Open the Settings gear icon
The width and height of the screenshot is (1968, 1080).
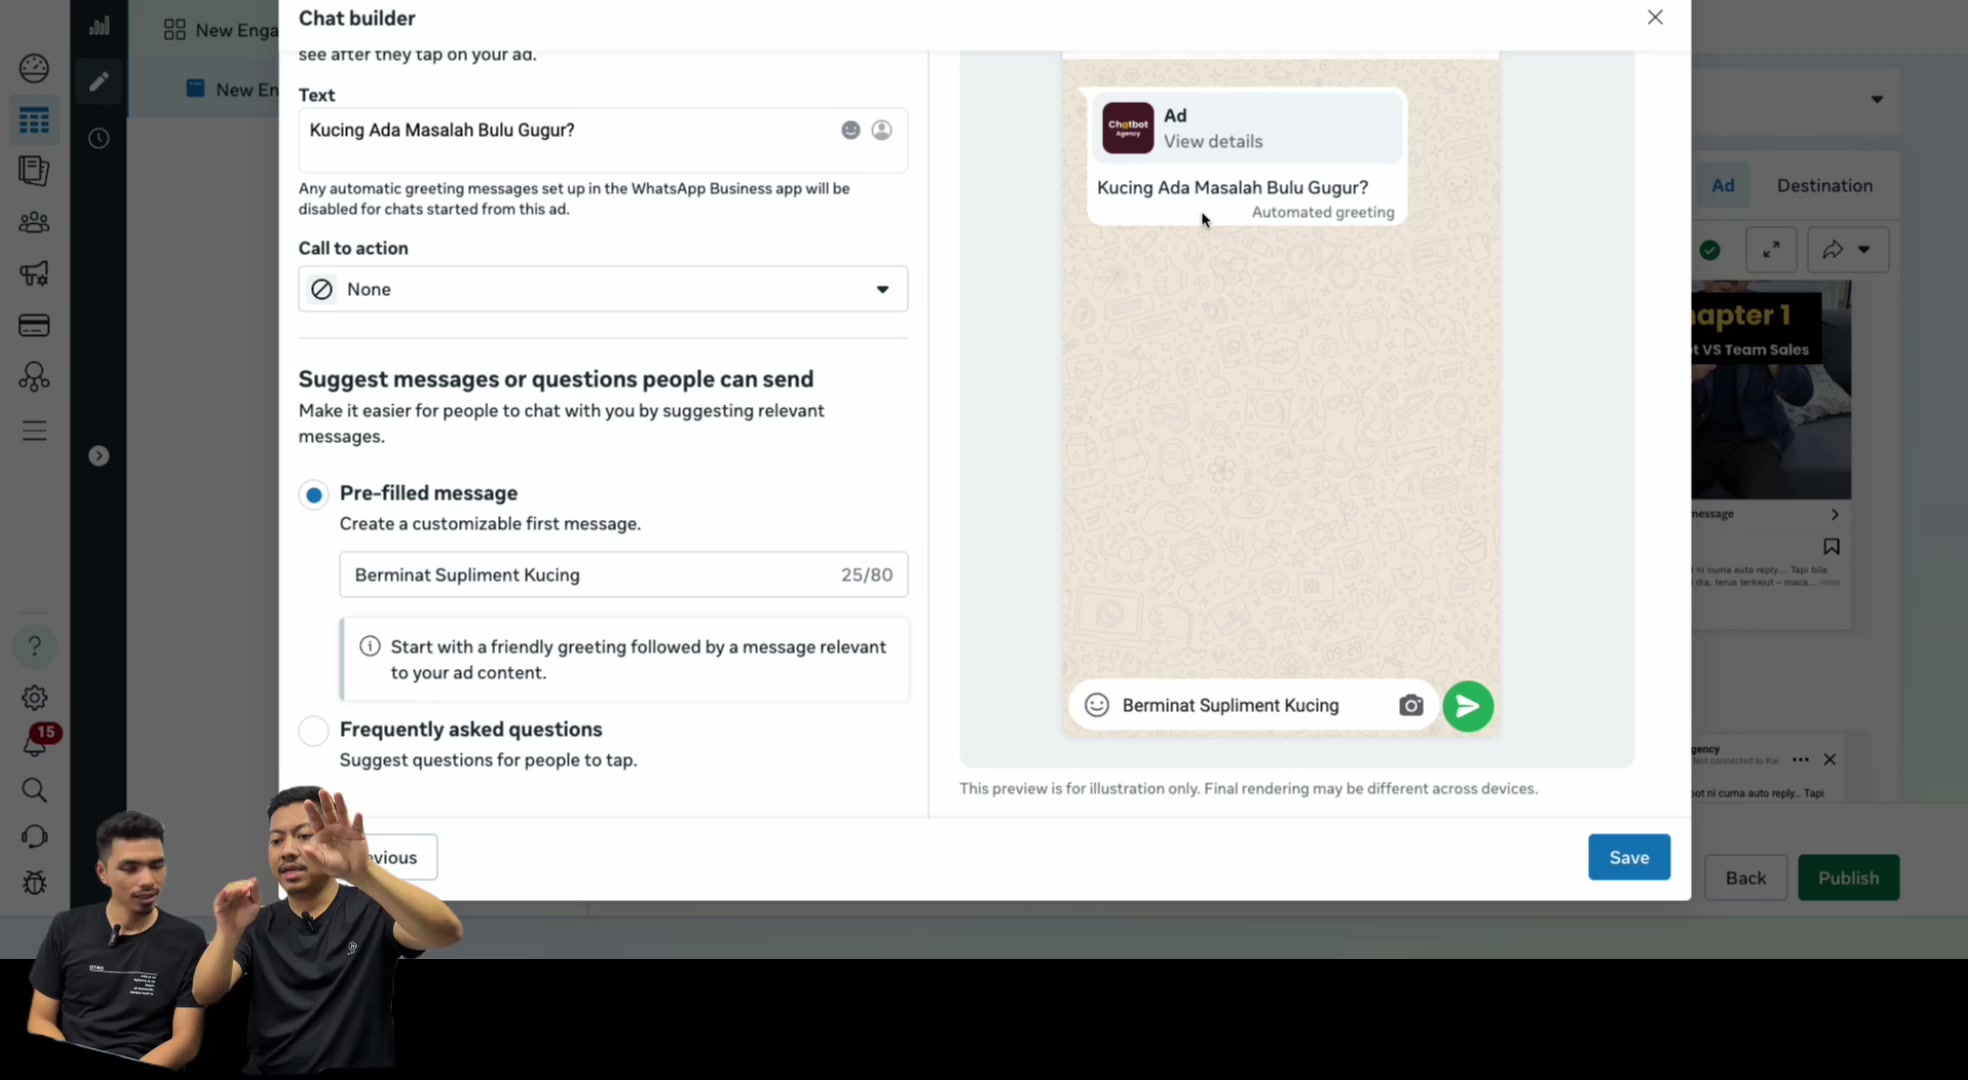tap(34, 698)
